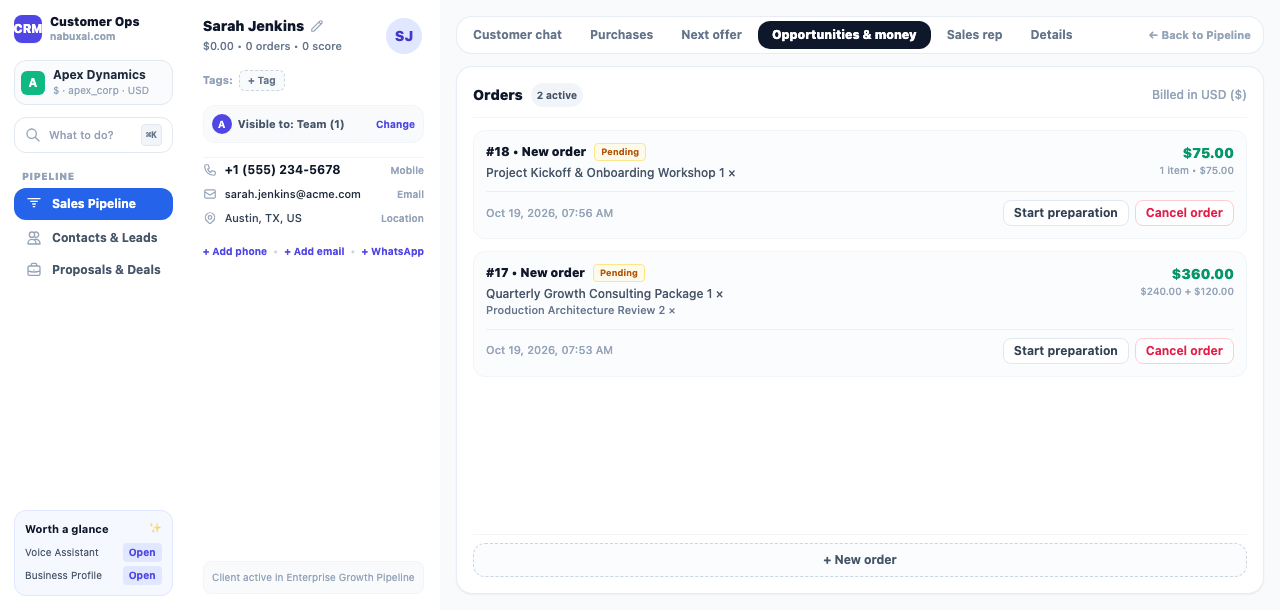
Task: Click the Billed in USD ($) label
Action: (1199, 95)
